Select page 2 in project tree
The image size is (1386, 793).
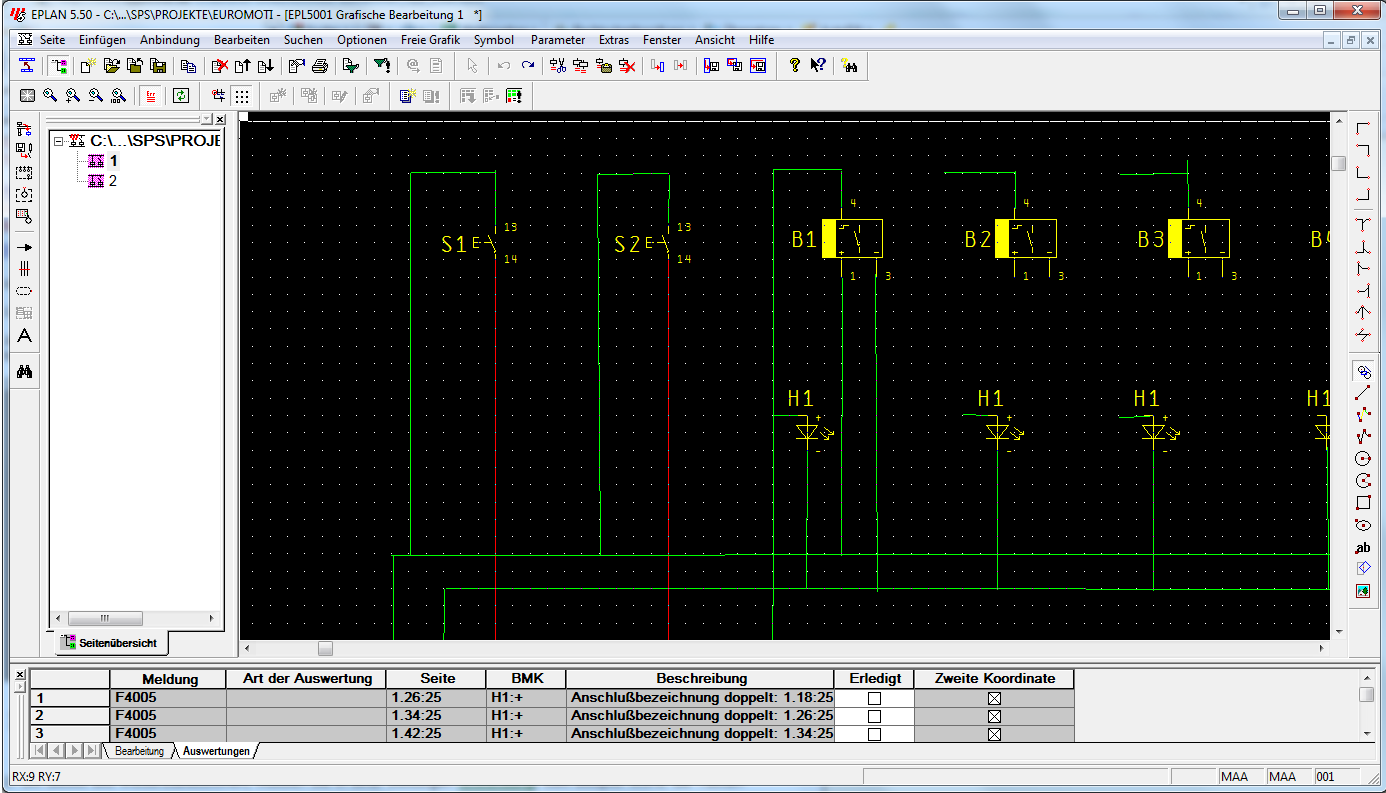coord(113,181)
